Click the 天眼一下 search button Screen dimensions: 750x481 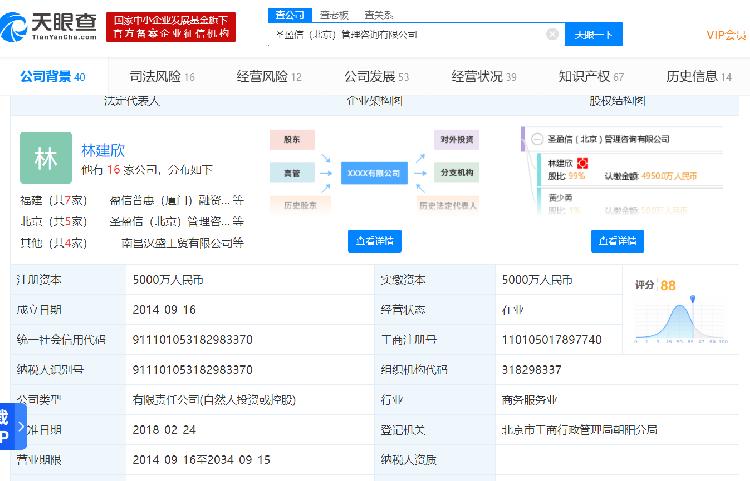[x=594, y=34]
